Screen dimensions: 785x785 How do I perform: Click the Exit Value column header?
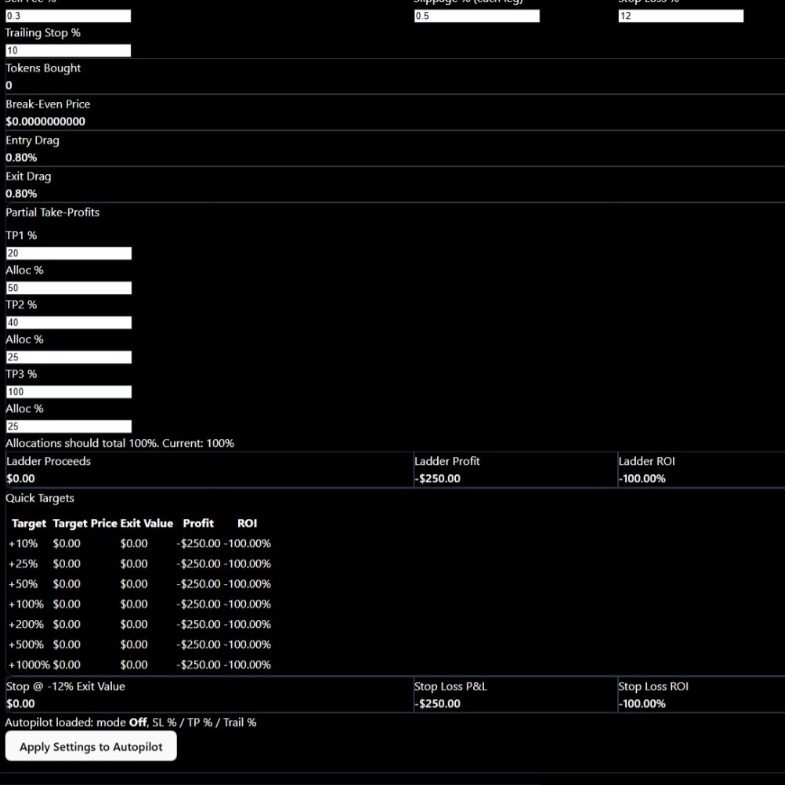coord(146,523)
